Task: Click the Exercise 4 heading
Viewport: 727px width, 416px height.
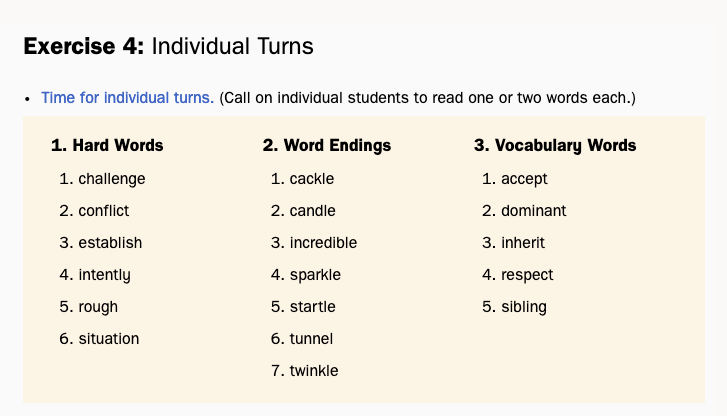Action: [168, 46]
